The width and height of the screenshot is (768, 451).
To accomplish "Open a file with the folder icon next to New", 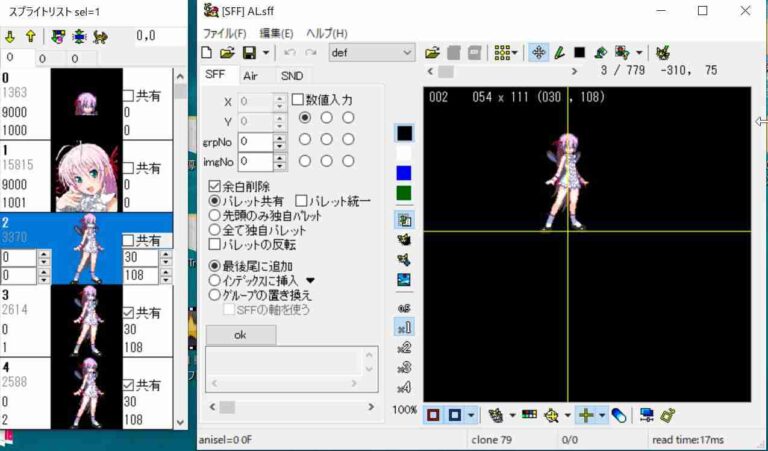I will click(x=227, y=53).
